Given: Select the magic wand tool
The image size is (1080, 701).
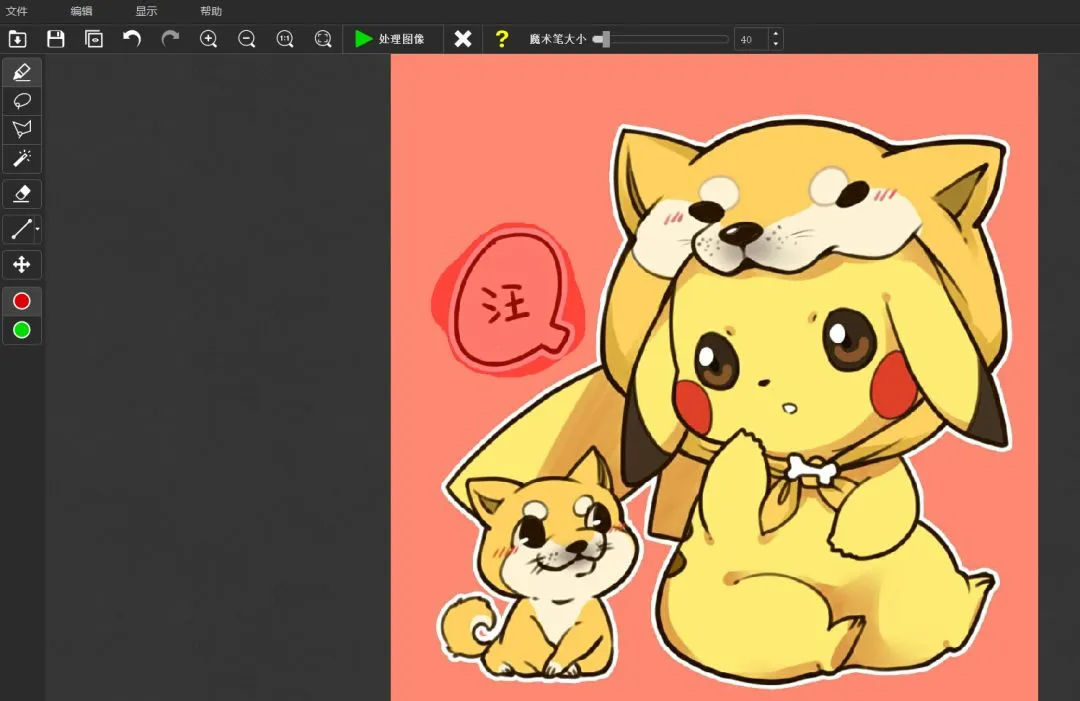Looking at the screenshot, I should click(22, 158).
